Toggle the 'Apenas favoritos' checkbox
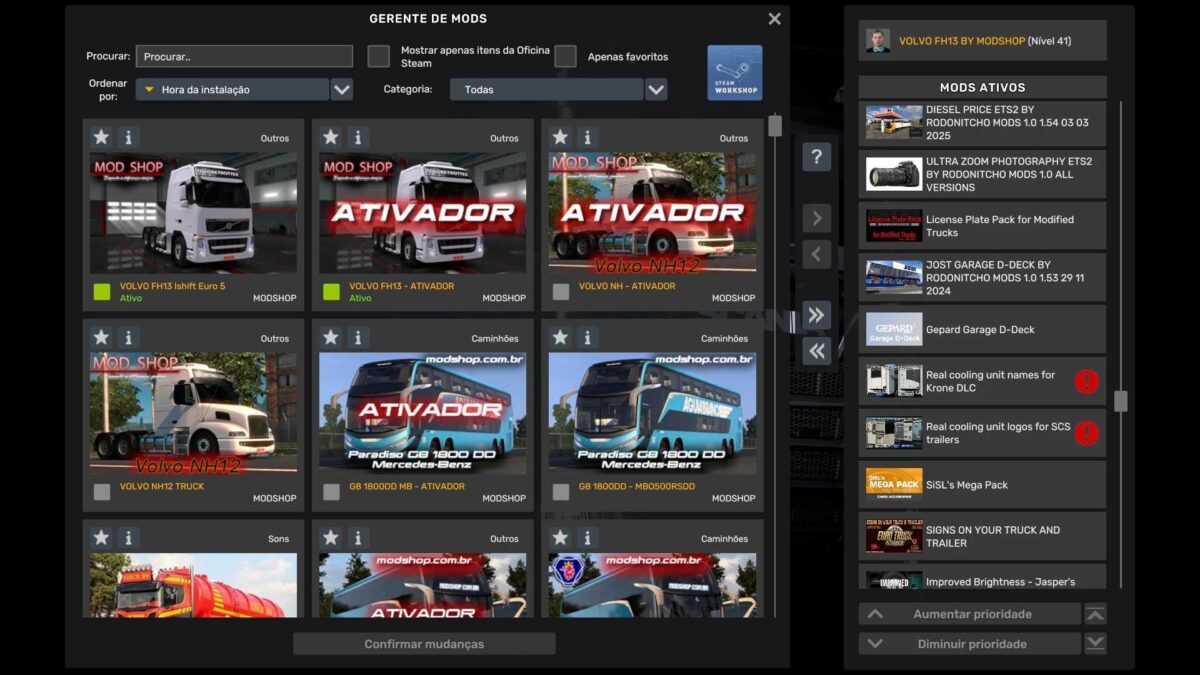 coord(566,57)
